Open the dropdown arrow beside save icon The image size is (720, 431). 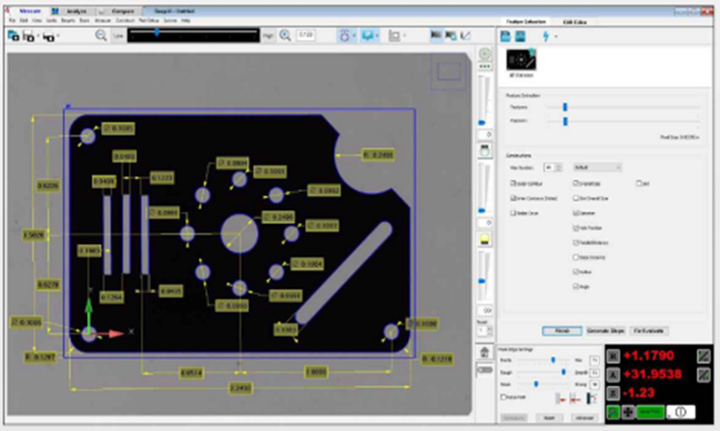pyautogui.click(x=38, y=36)
